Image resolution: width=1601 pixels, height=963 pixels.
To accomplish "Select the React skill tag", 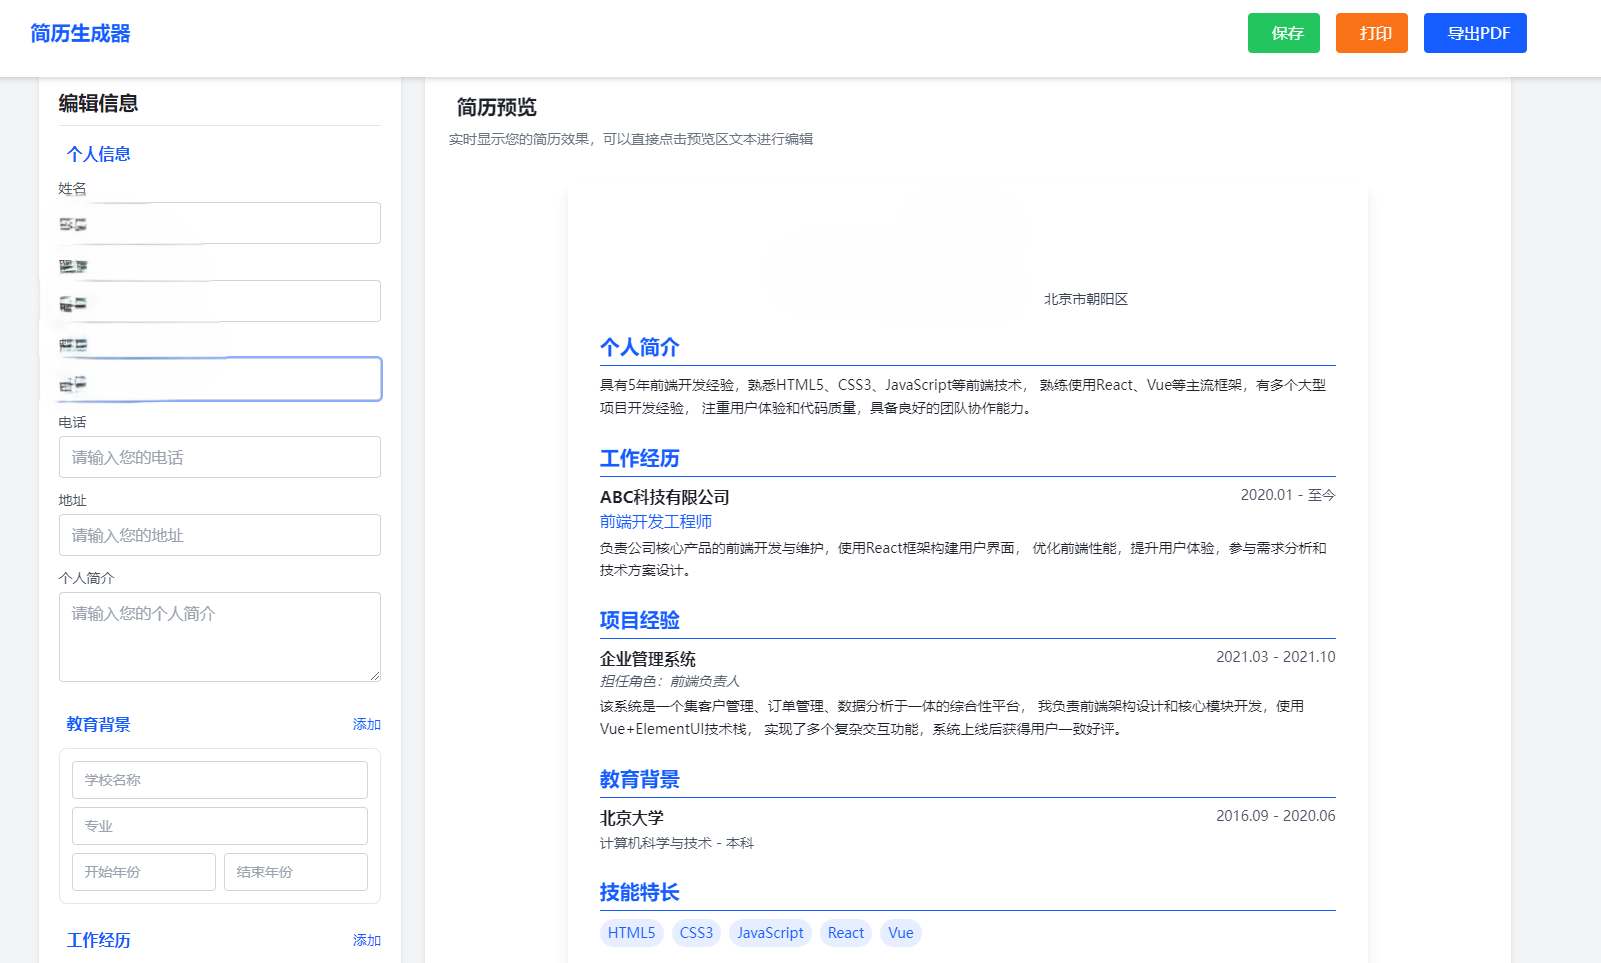I will [x=846, y=933].
